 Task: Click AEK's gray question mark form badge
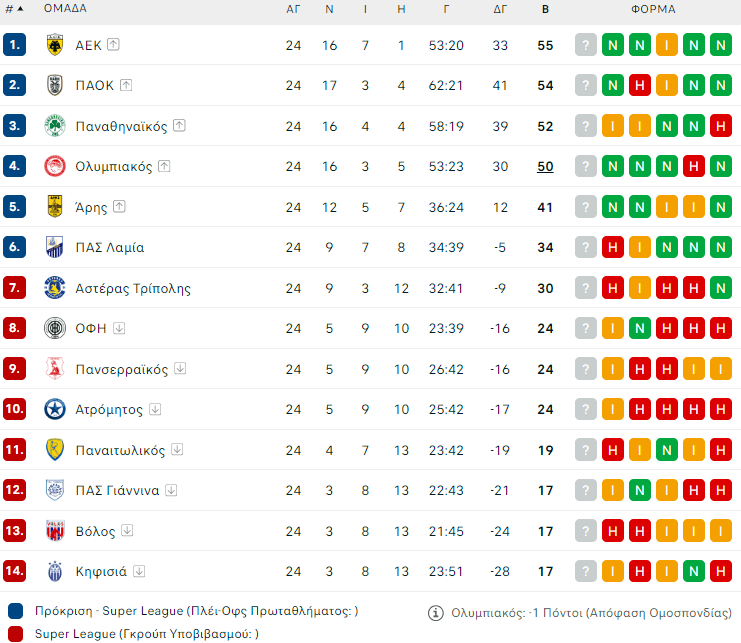coord(586,45)
